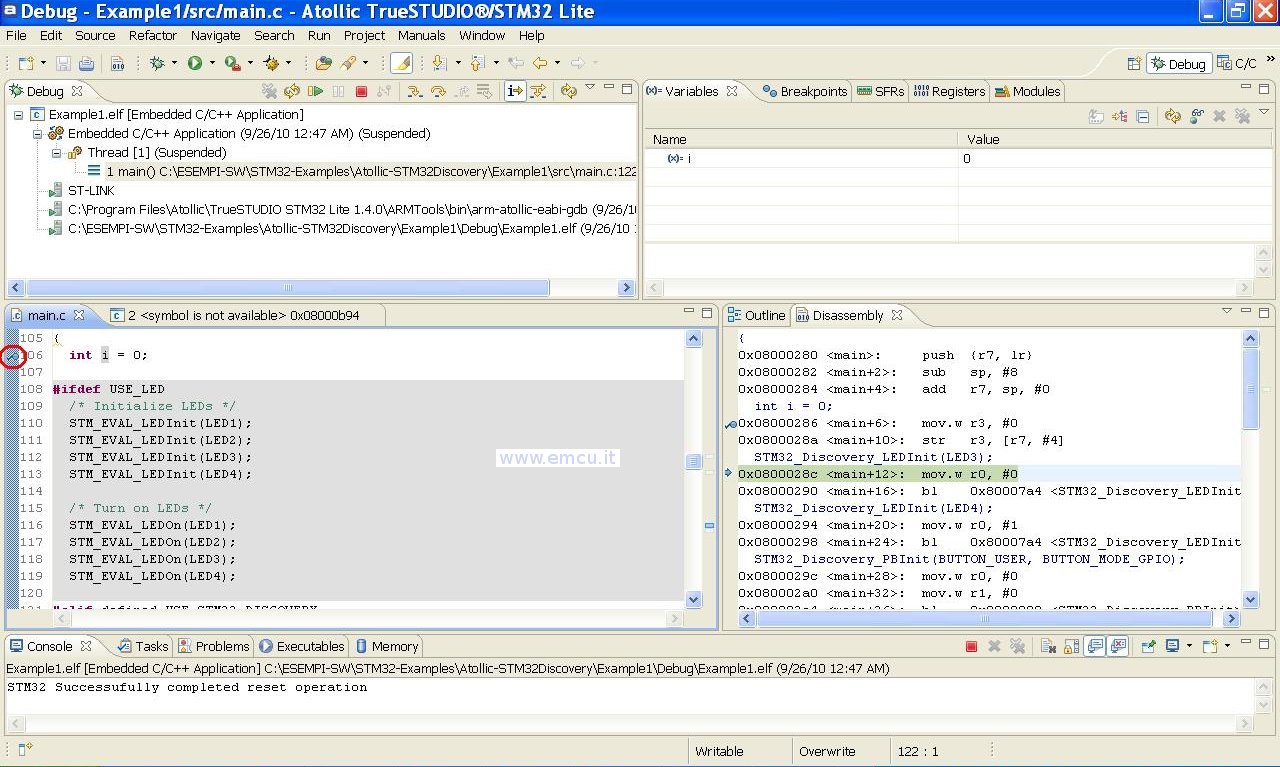Click the Disassembly vertical scrollbar thumb

pos(1250,390)
